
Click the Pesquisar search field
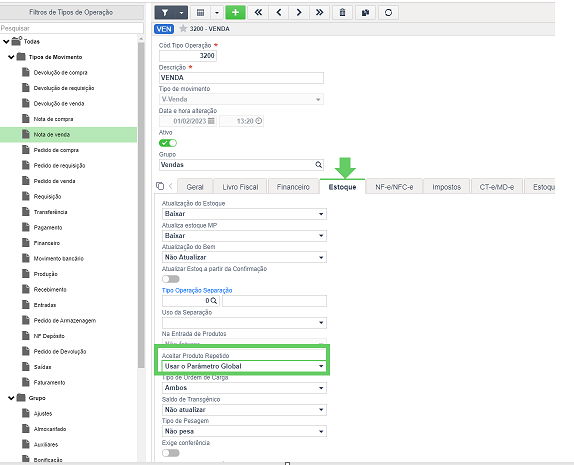coord(72,28)
